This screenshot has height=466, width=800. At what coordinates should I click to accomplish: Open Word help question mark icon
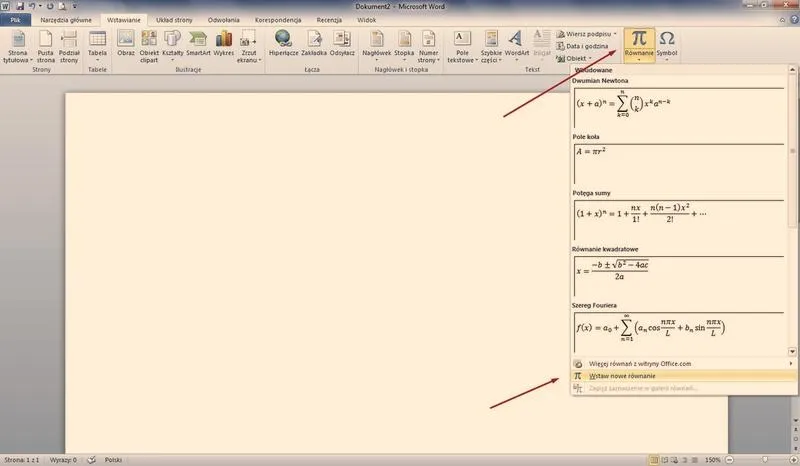(x=794, y=20)
